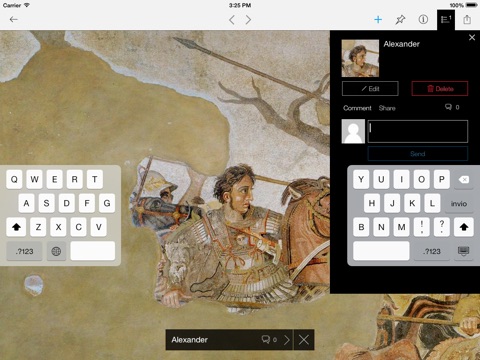Tap the left shift key
Viewport: 480px width, 360px height.
[x=16, y=227]
